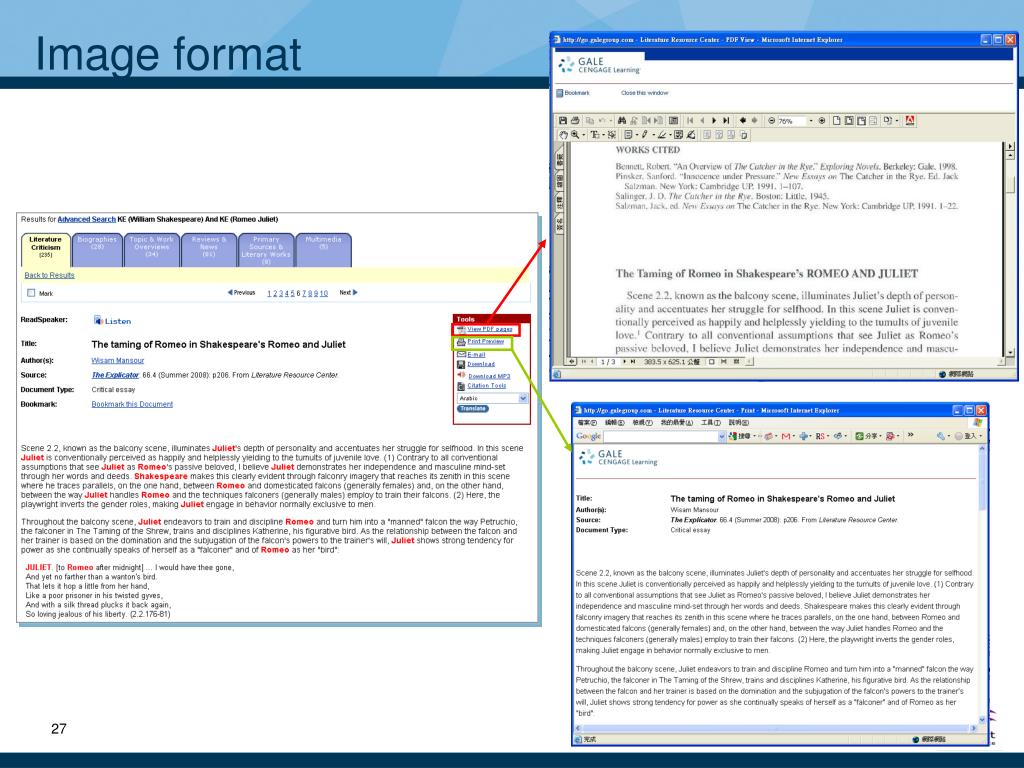Click the Gmail M icon in Google toolbar
1024x768 pixels.
tap(785, 436)
